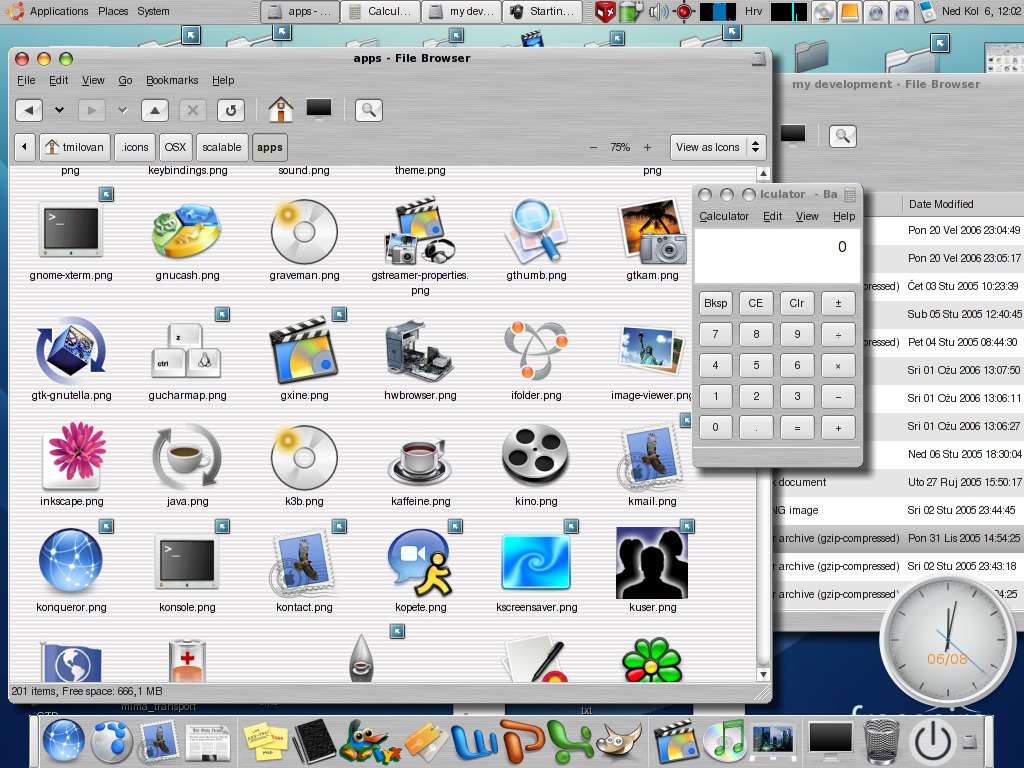The height and width of the screenshot is (768, 1024).
Task: Select the hwbrowser.png icon
Action: [419, 351]
